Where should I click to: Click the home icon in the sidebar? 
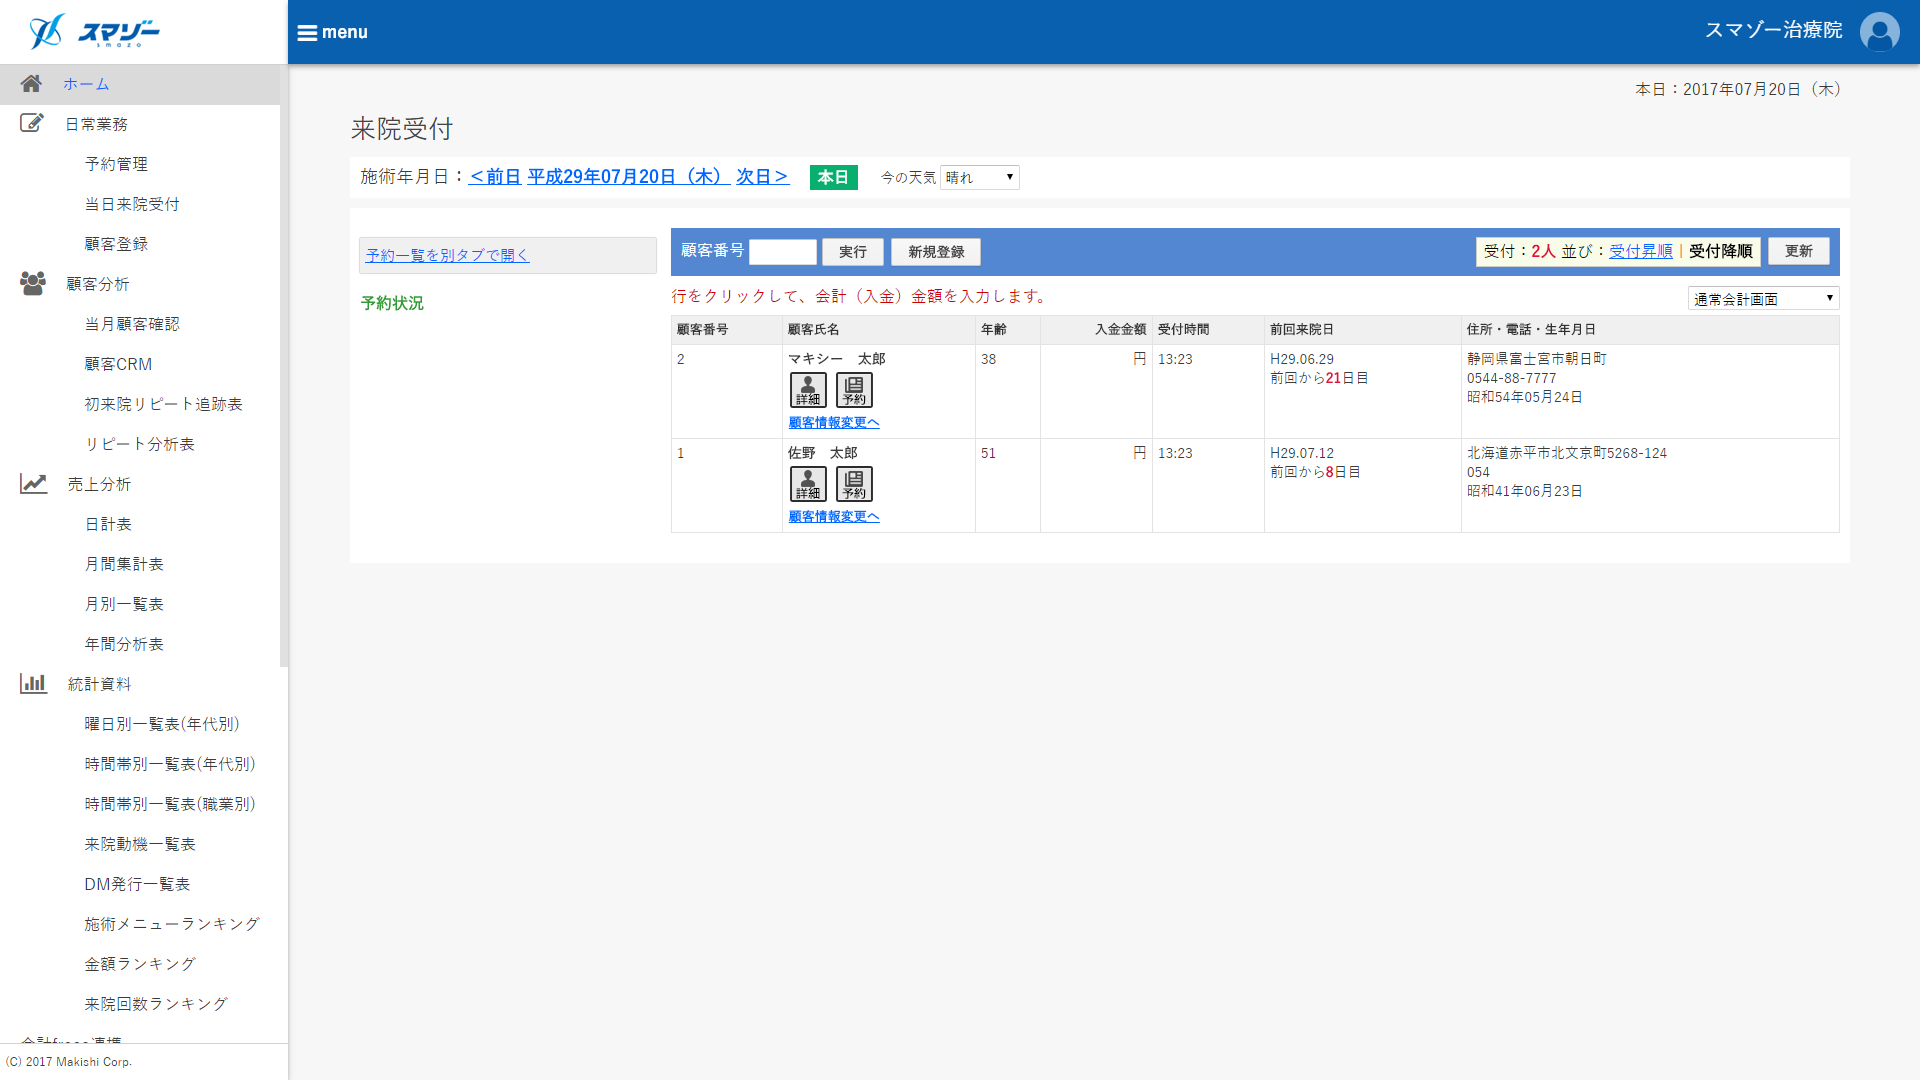click(31, 84)
